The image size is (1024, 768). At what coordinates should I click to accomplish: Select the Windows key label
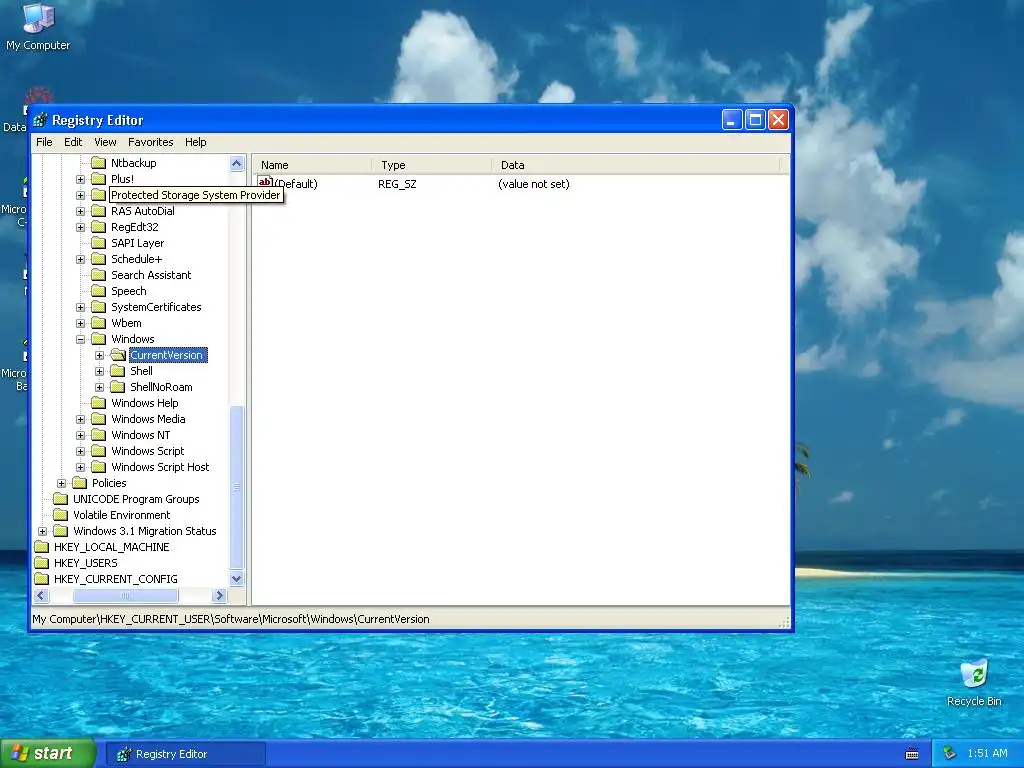133,339
